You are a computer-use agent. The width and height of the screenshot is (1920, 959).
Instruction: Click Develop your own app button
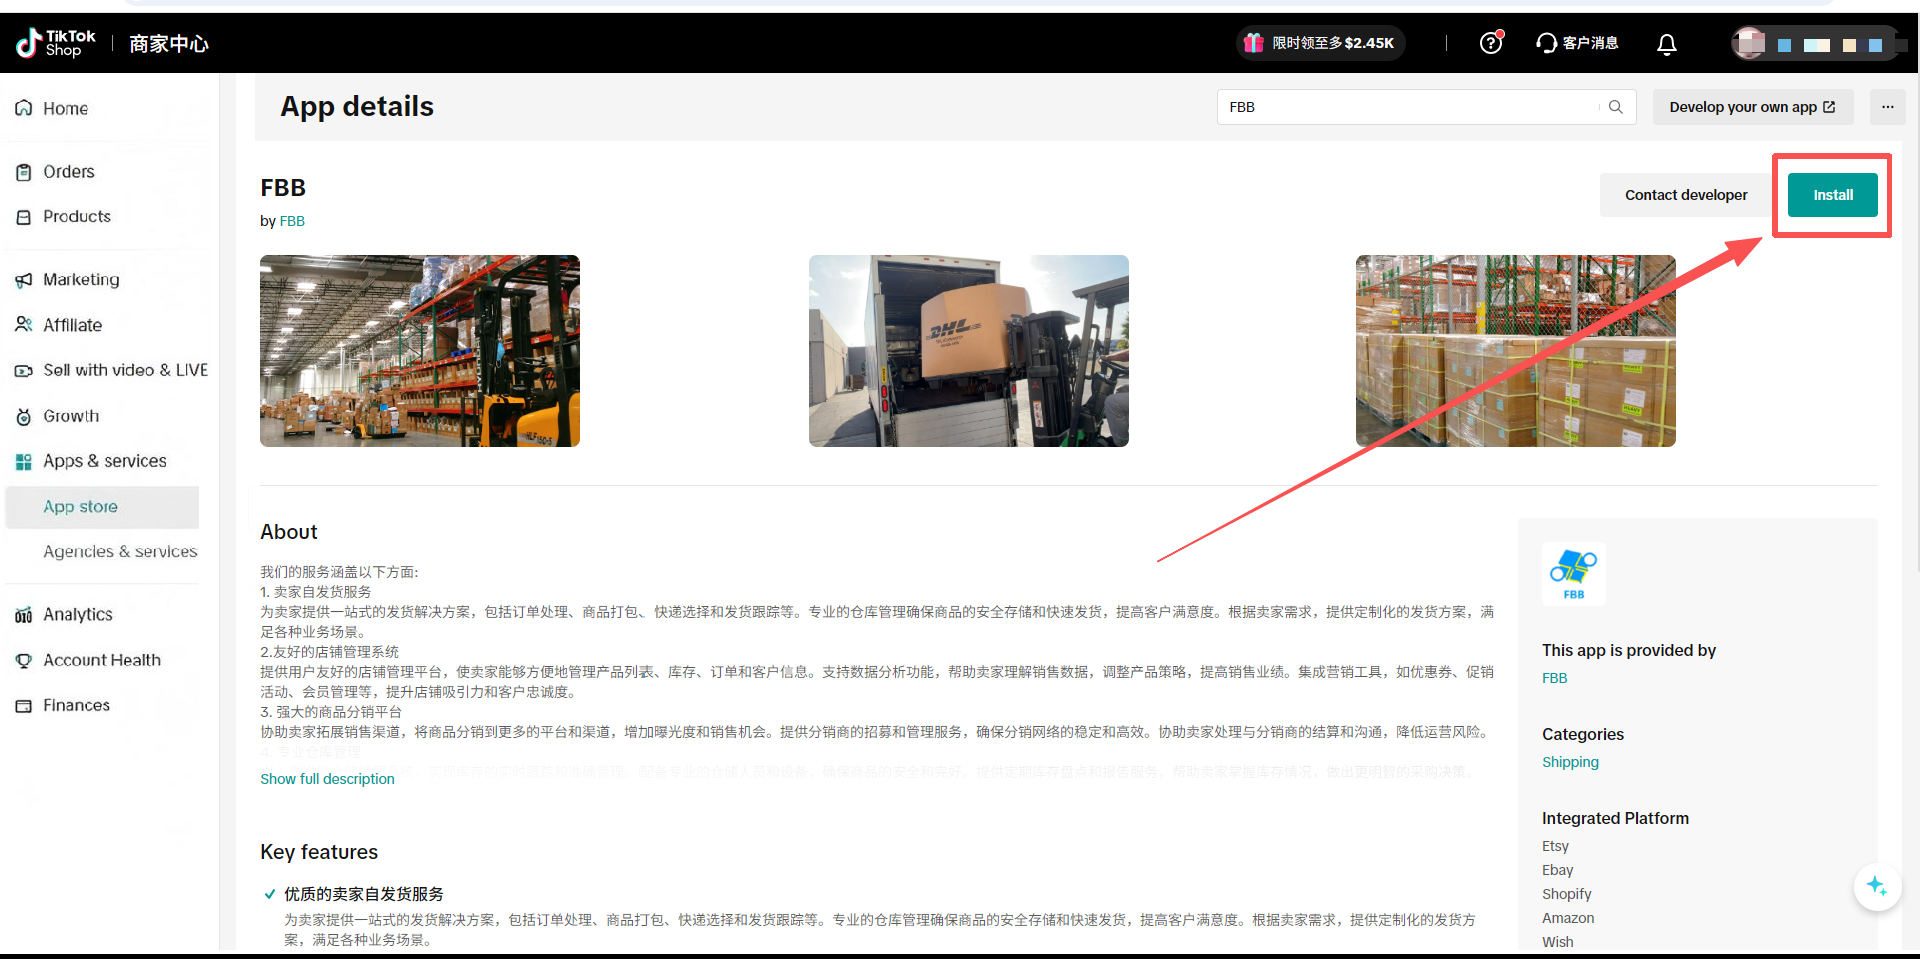[x=1753, y=107]
